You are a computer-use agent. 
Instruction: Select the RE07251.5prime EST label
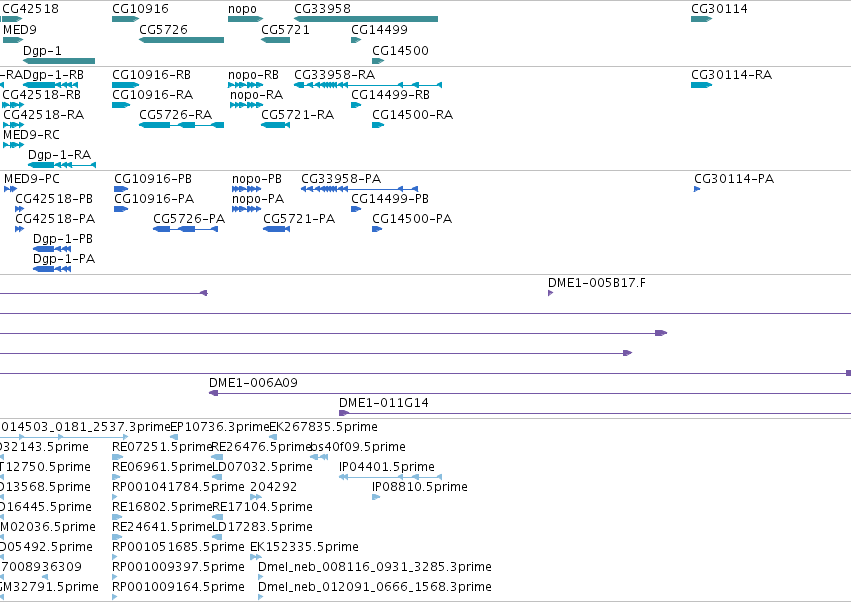pos(162,447)
